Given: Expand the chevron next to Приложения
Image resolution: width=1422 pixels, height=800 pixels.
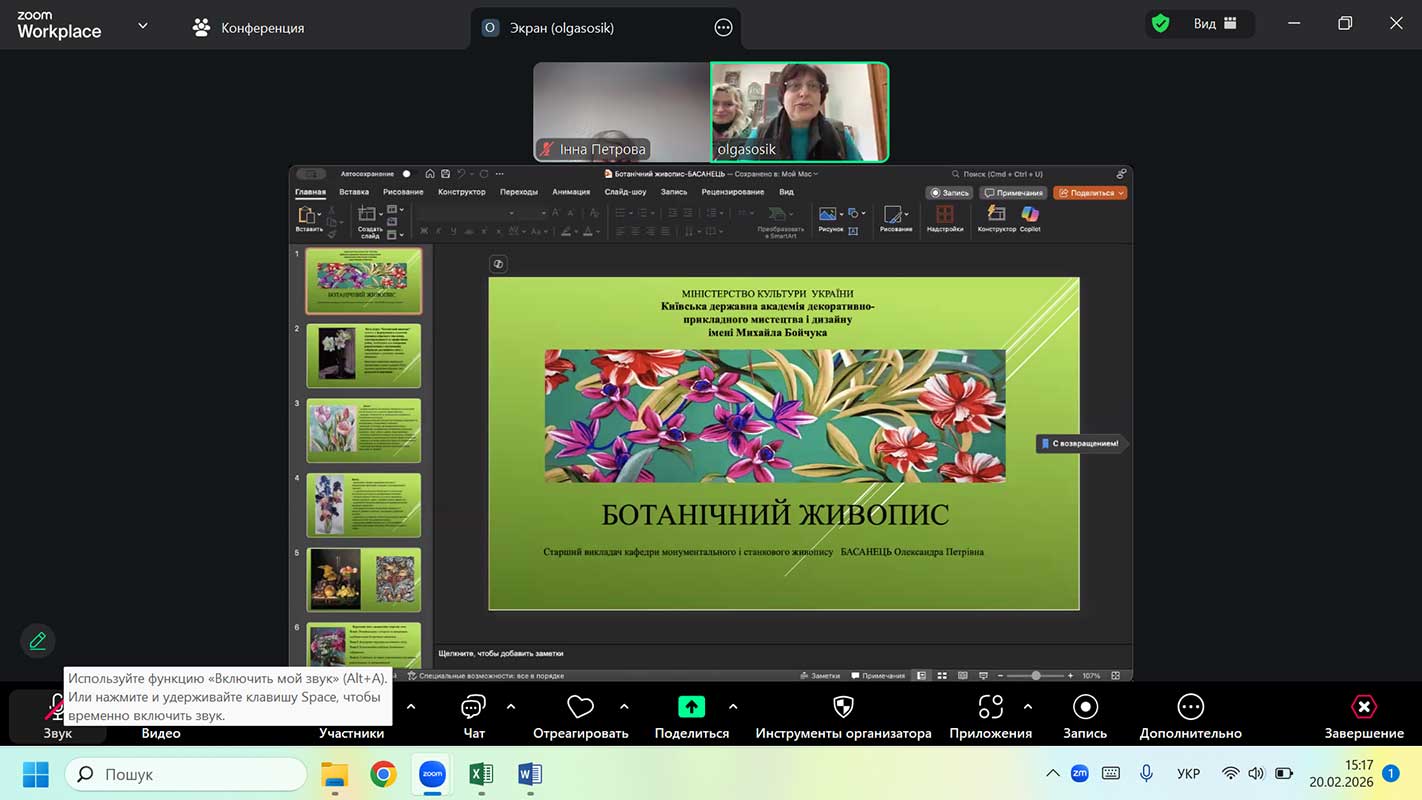Looking at the screenshot, I should (1028, 707).
